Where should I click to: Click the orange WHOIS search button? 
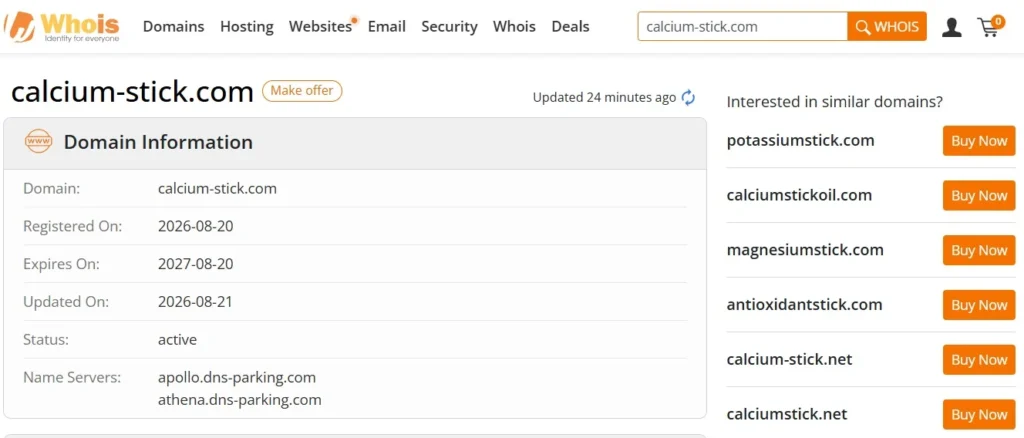[x=887, y=27]
